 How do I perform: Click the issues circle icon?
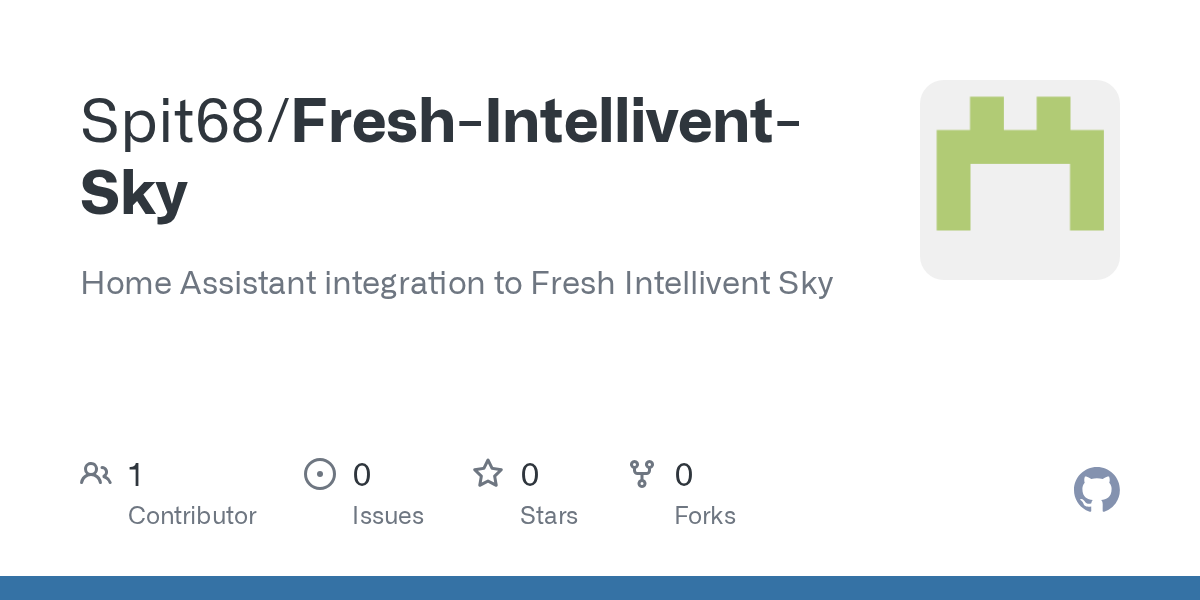point(320,474)
